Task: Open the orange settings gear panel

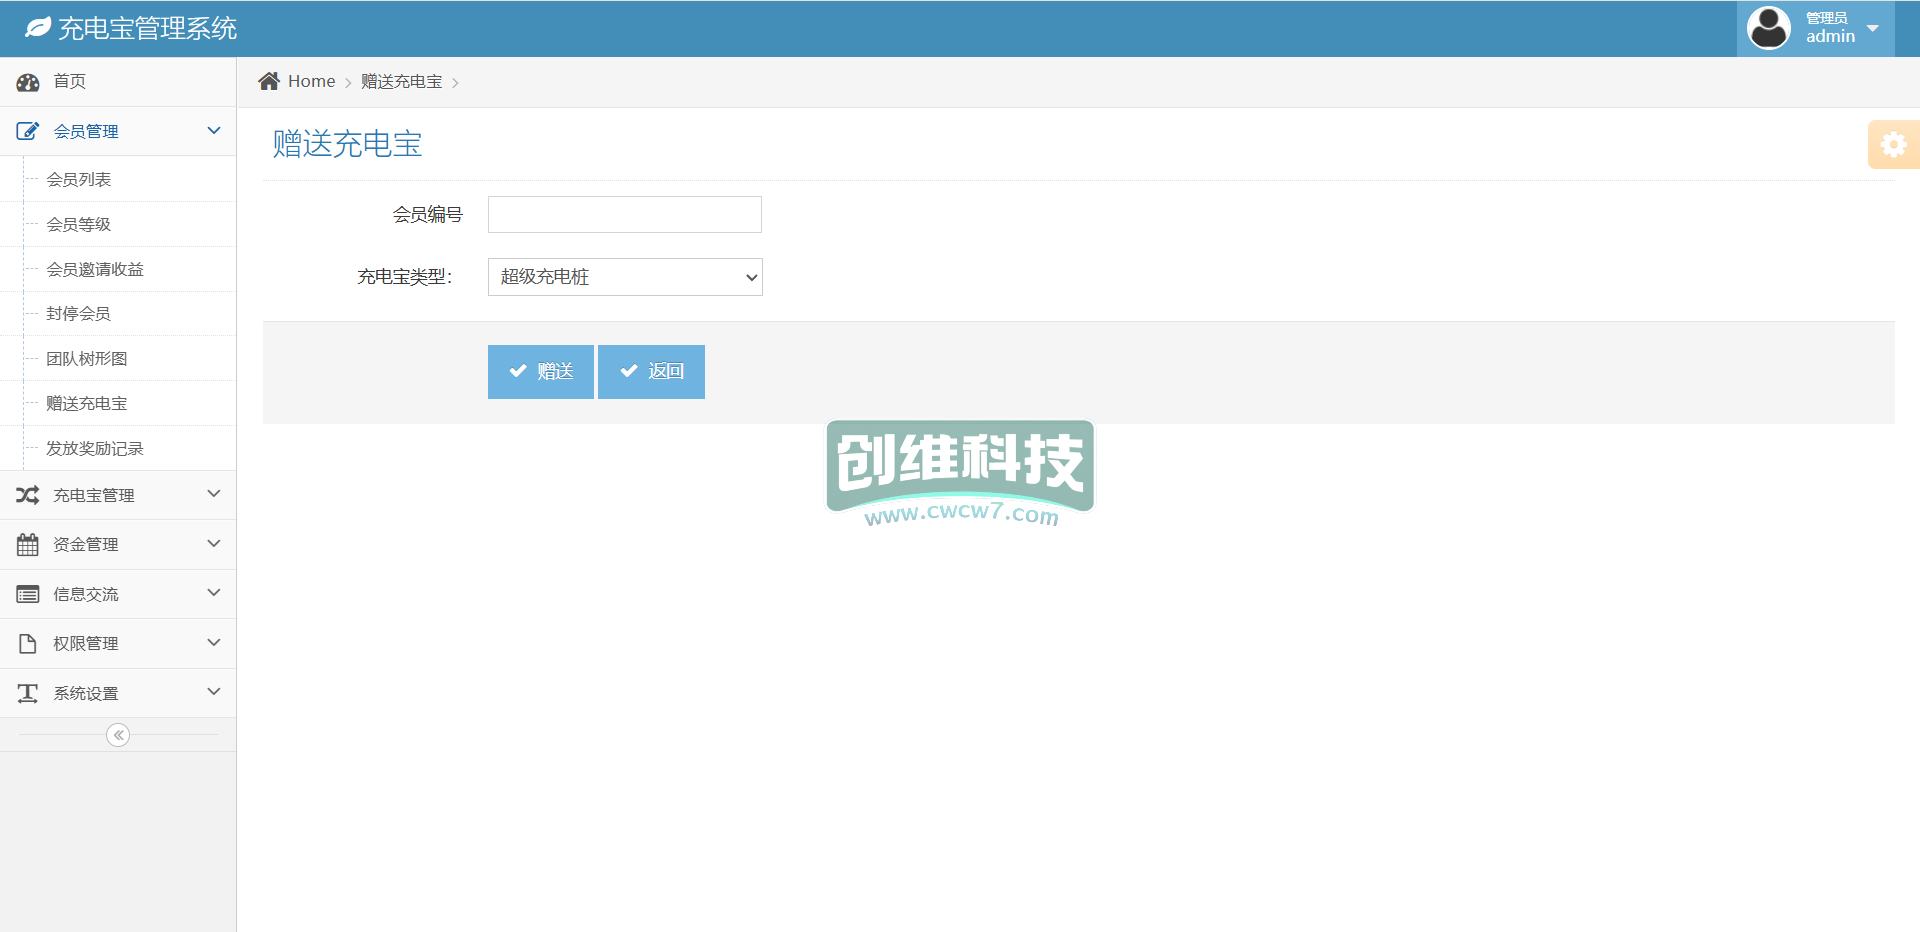Action: 1893,145
